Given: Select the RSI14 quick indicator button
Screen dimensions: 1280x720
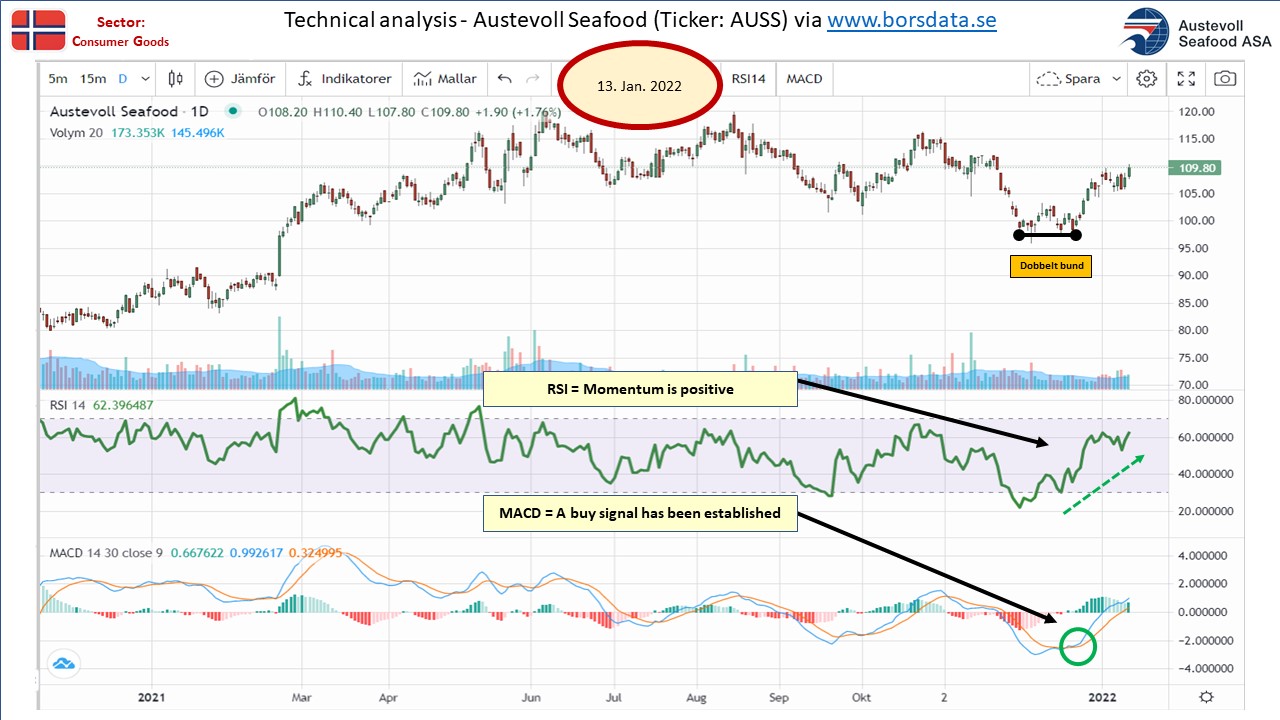Looking at the screenshot, I should click(748, 79).
